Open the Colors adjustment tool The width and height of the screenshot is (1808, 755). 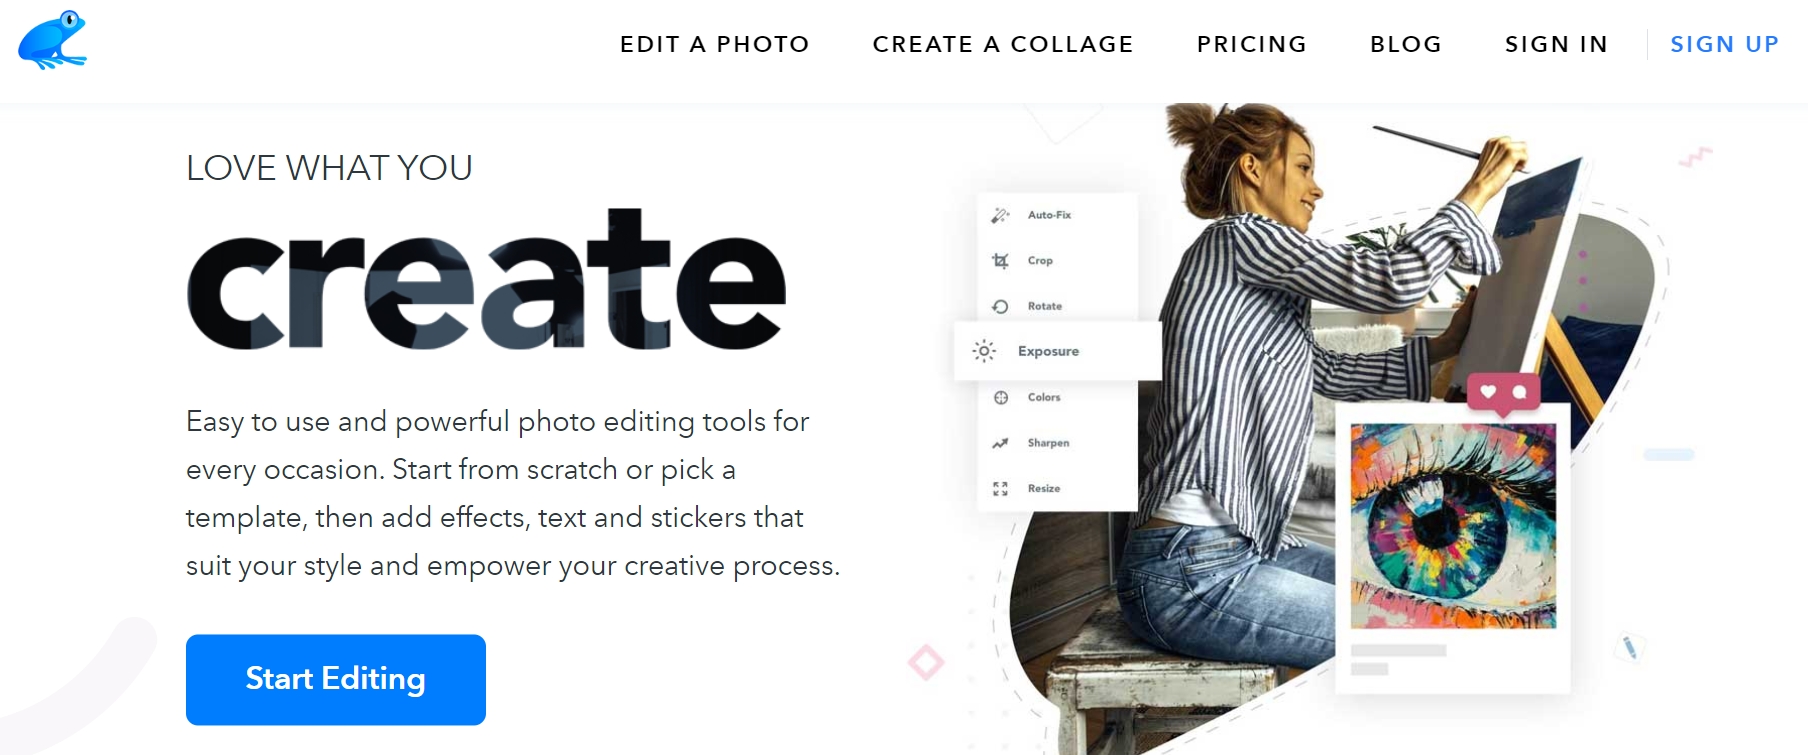coord(1043,397)
